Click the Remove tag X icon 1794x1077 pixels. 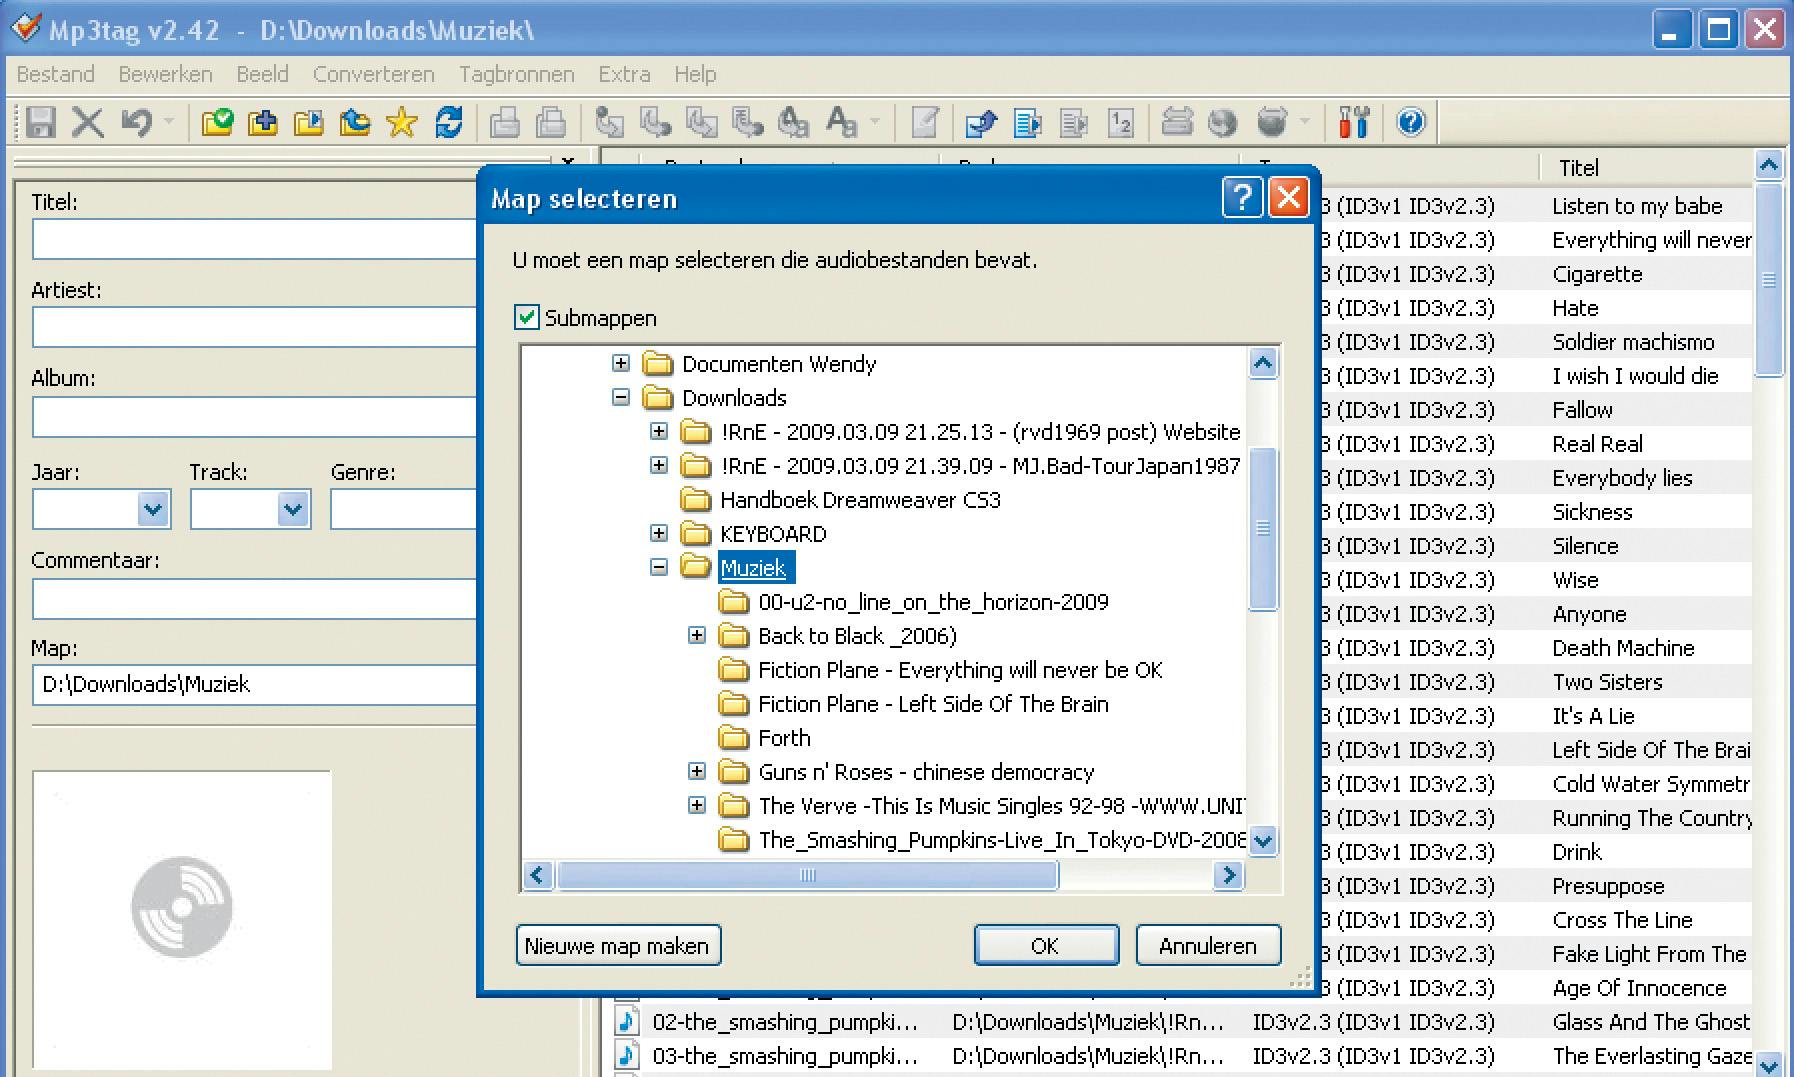88,123
